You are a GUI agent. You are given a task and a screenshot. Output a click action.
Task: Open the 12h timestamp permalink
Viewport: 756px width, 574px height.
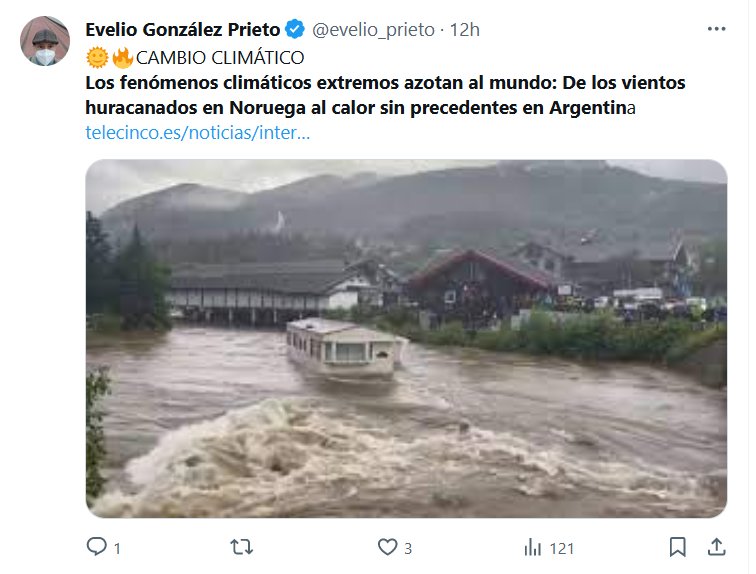pos(464,30)
